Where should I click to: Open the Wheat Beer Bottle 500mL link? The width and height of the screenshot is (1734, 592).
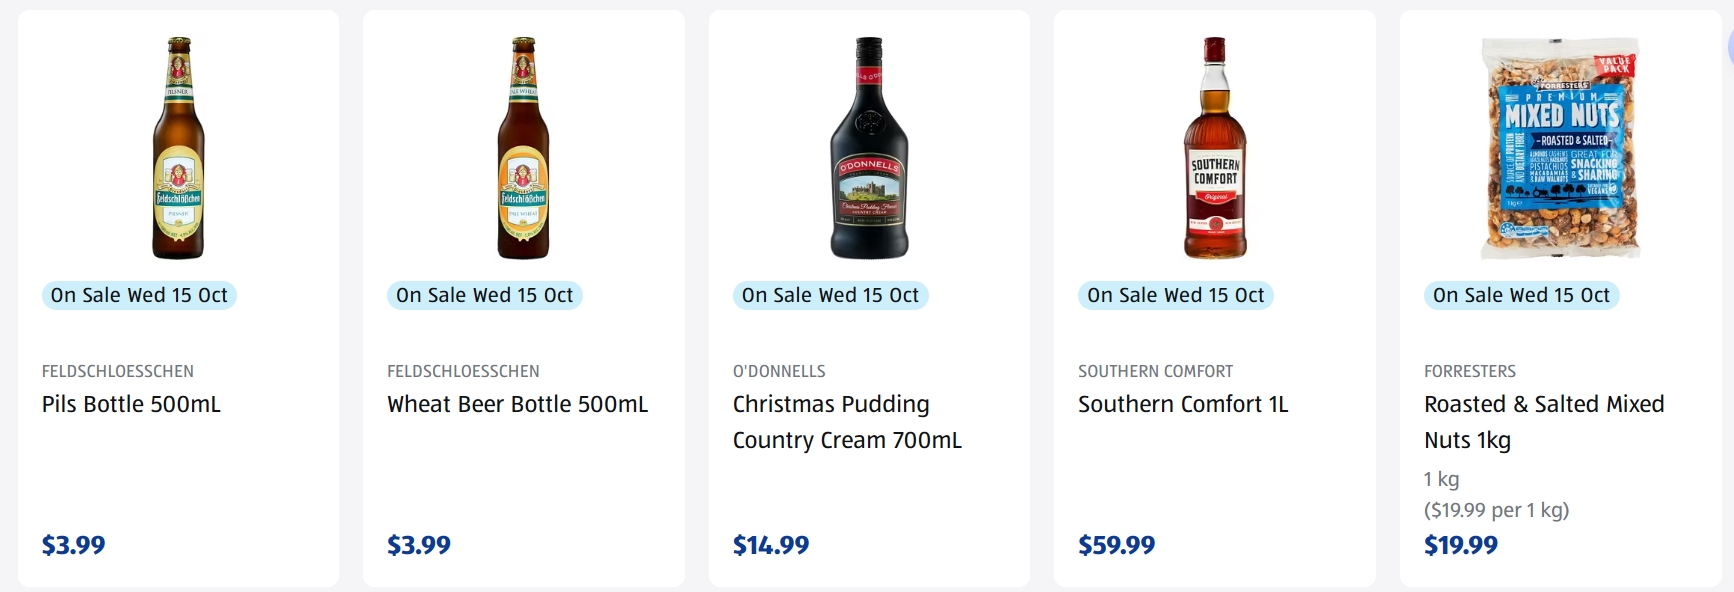[x=517, y=404]
